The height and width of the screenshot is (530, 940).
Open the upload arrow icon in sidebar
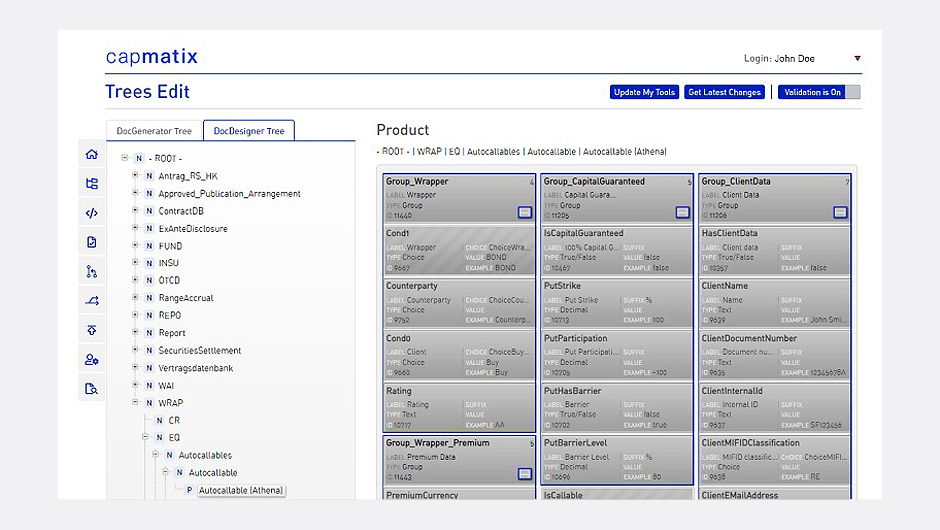(92, 330)
